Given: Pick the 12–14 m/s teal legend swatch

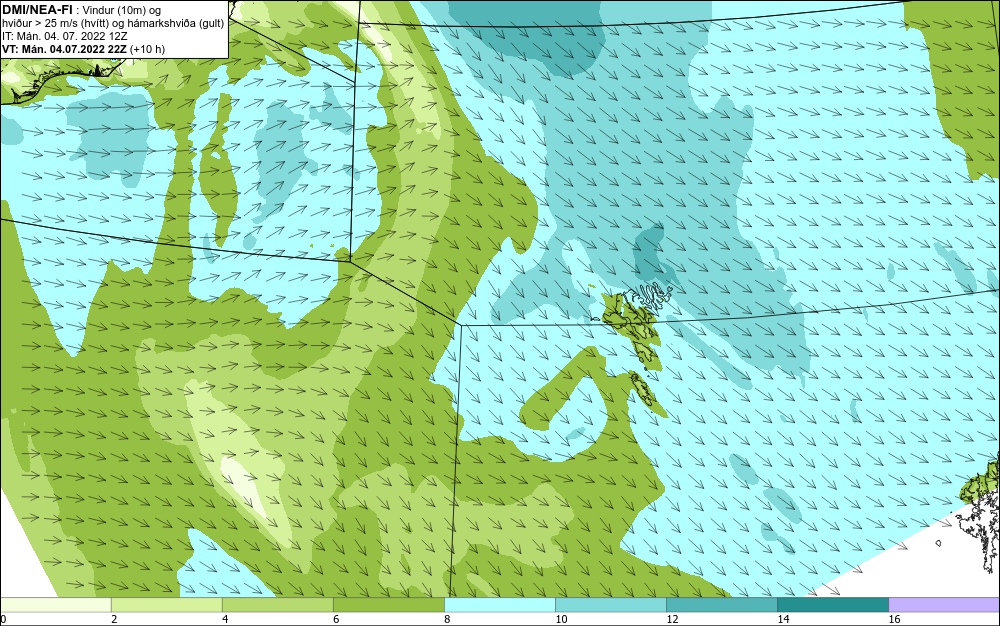Looking at the screenshot, I should pyautogui.click(x=721, y=605).
